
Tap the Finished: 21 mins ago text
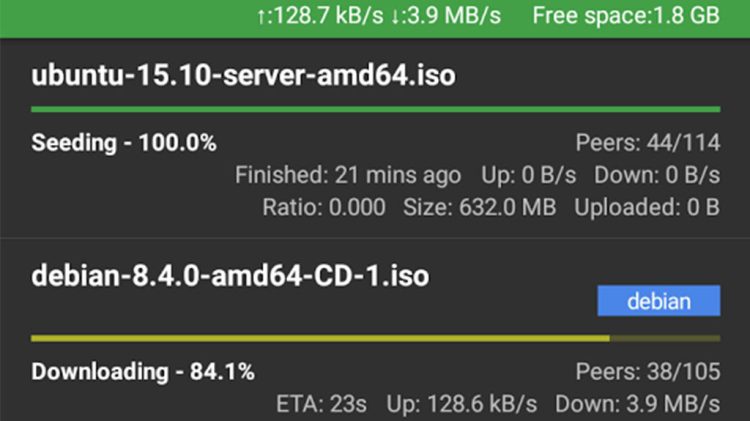[348, 175]
